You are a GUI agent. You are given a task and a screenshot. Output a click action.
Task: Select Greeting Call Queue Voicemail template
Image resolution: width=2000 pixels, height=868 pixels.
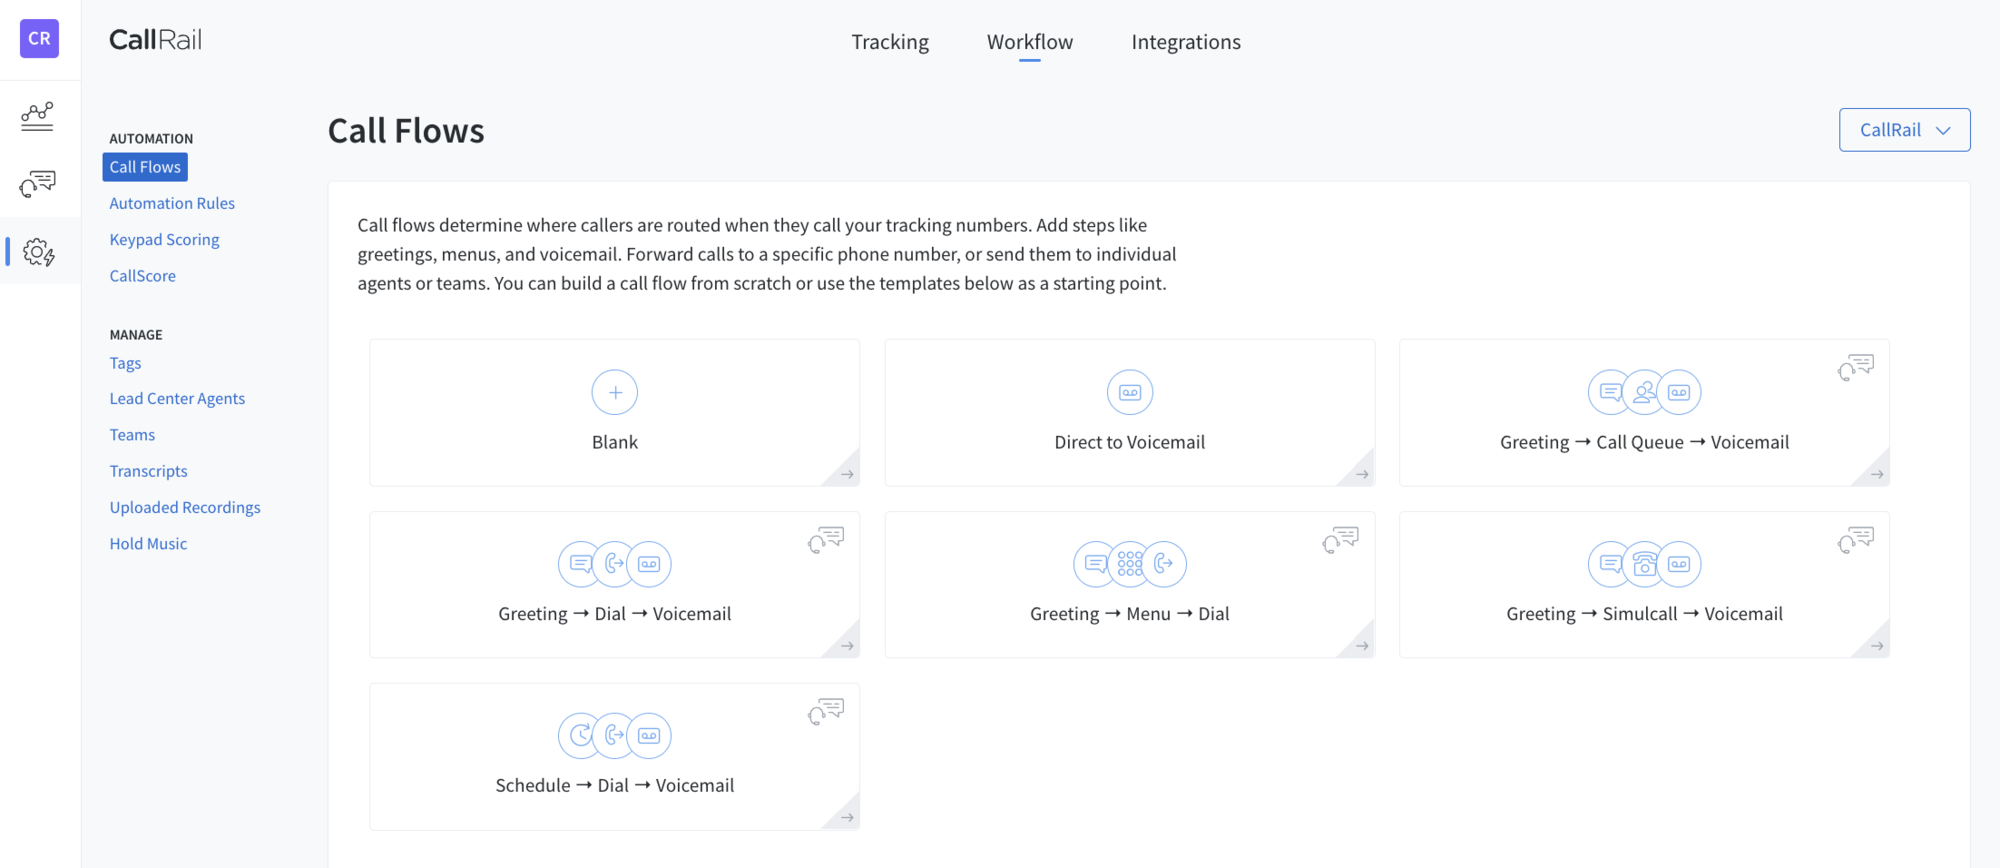pyautogui.click(x=1644, y=442)
